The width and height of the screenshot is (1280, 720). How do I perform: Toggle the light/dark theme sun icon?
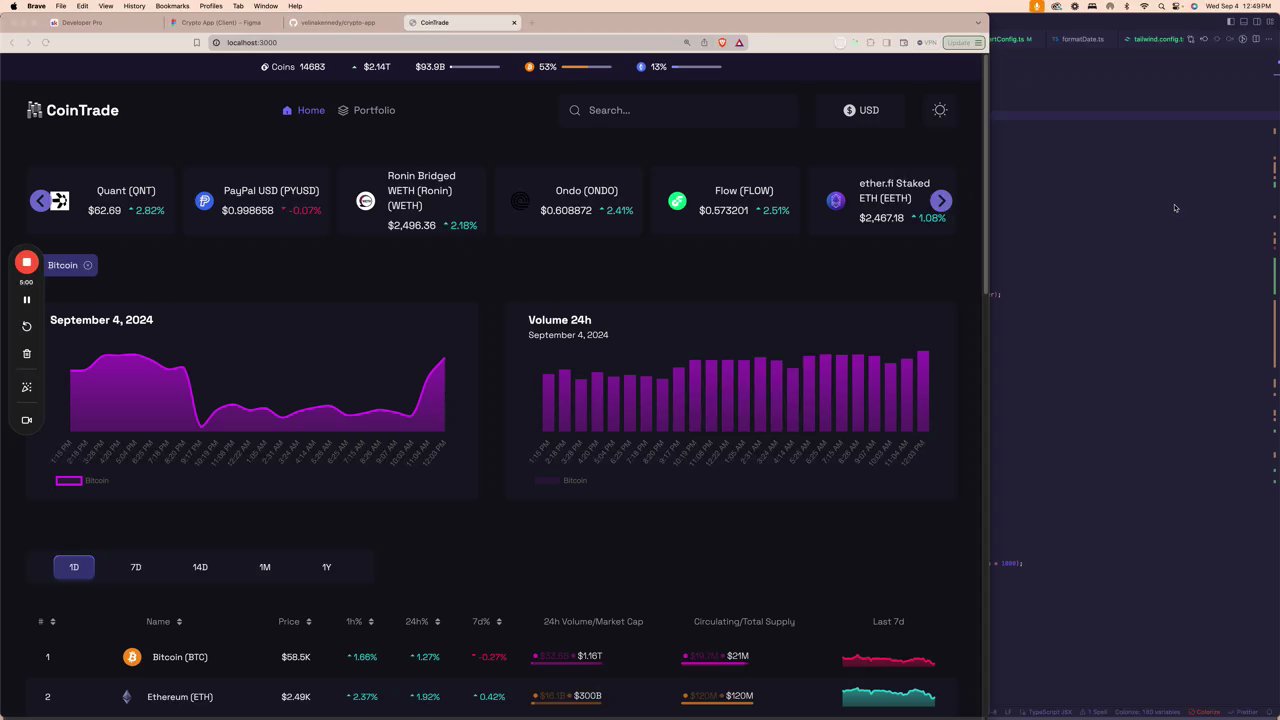pos(940,110)
